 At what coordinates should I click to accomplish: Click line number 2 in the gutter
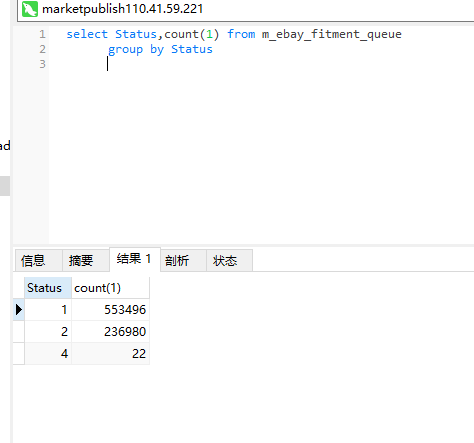coord(42,49)
